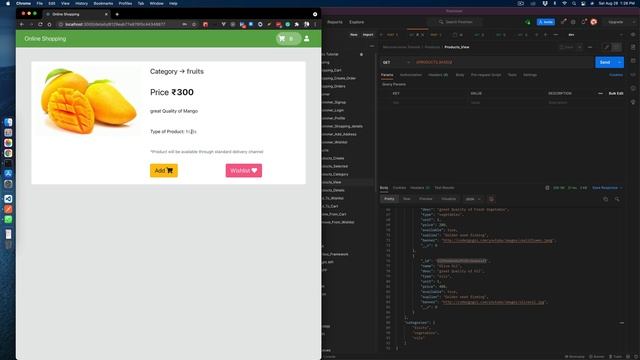Screen dimensions: 640x360
Task: Open the Cookies link beside the request tabs
Action: coord(616,75)
